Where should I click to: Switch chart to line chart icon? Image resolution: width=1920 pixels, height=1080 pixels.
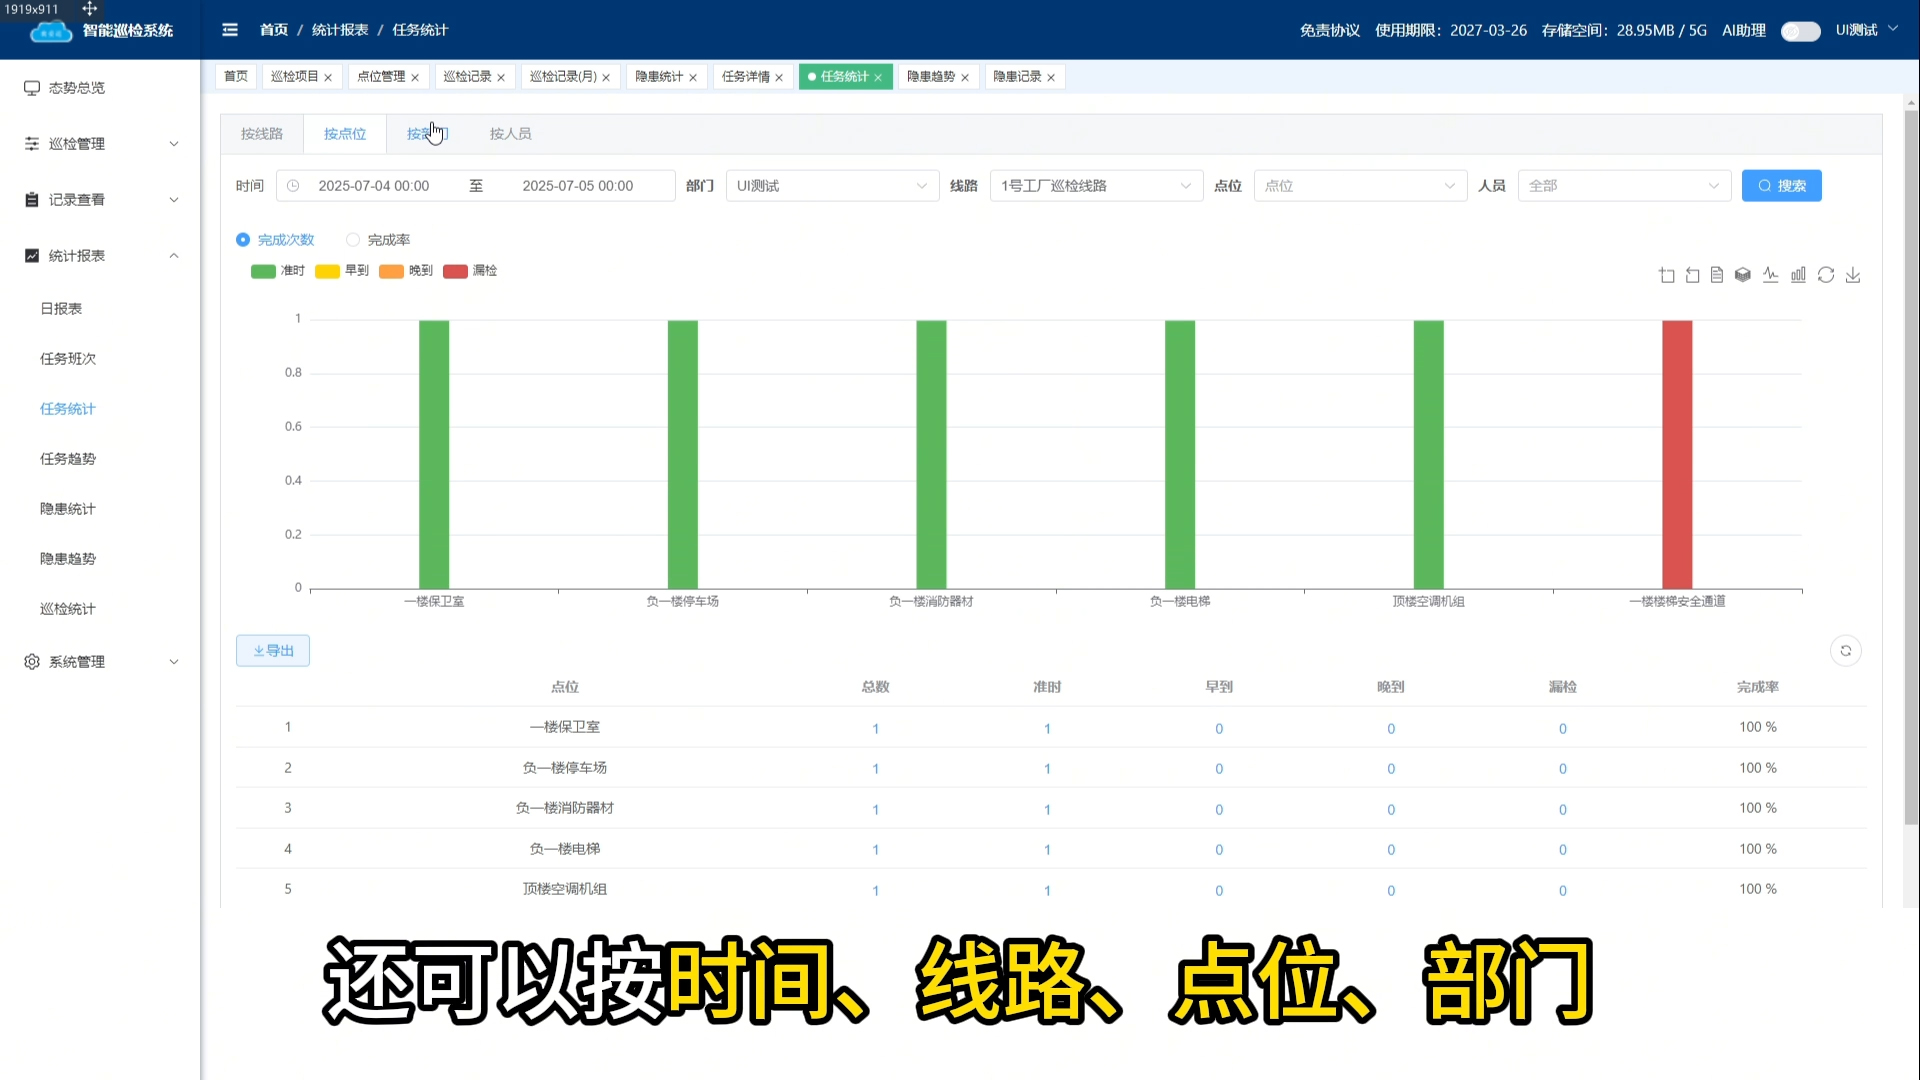coord(1771,275)
